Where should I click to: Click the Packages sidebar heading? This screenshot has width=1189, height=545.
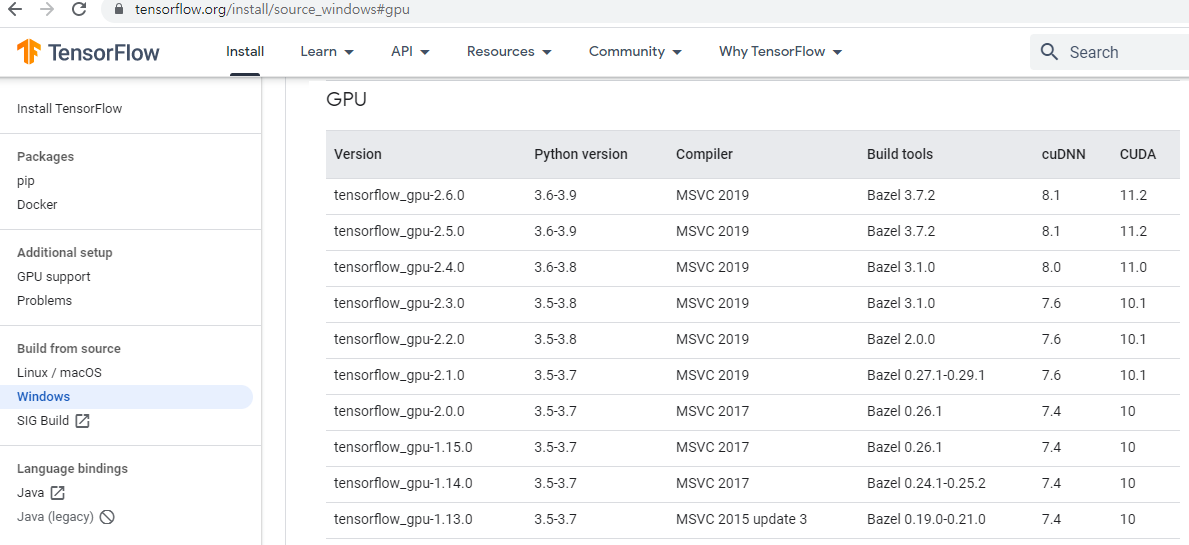tap(45, 157)
